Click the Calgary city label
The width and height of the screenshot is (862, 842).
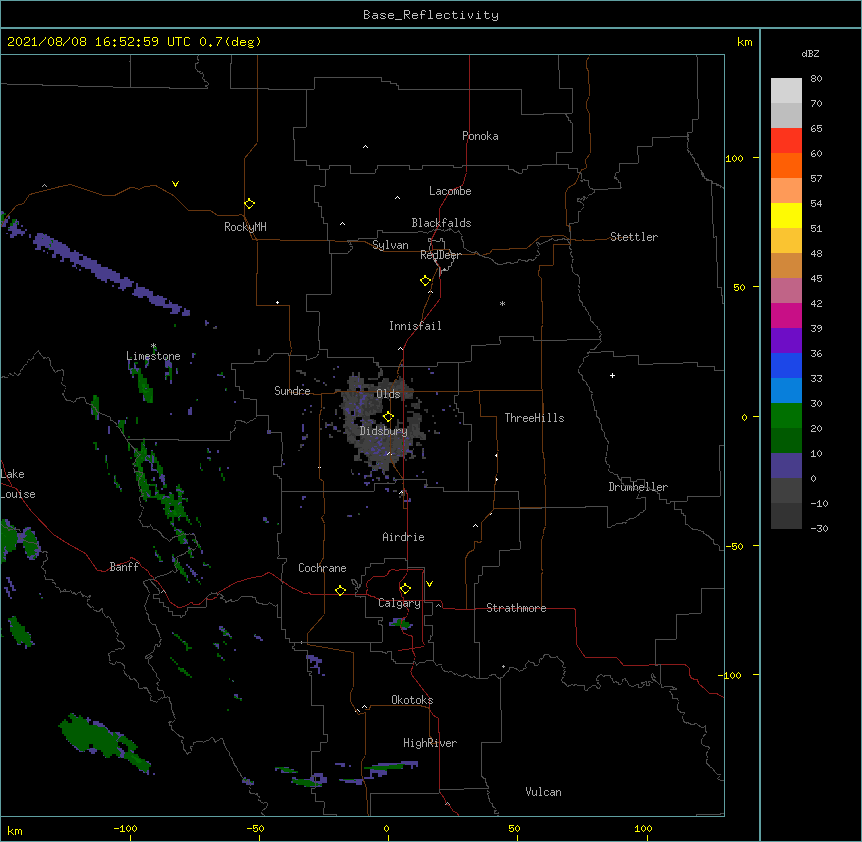[x=399, y=603]
